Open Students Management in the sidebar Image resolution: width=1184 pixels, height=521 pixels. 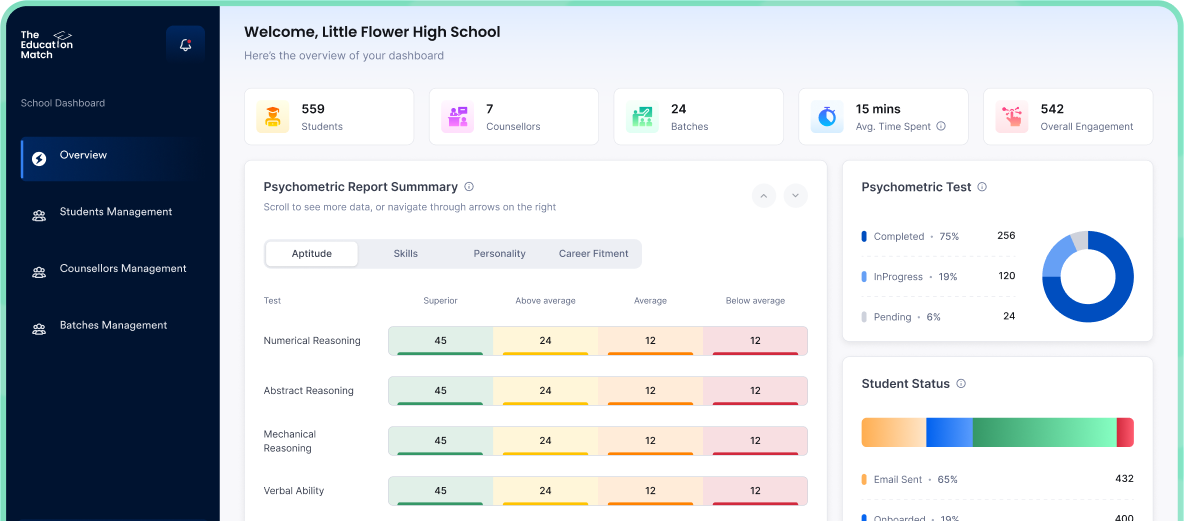point(115,212)
